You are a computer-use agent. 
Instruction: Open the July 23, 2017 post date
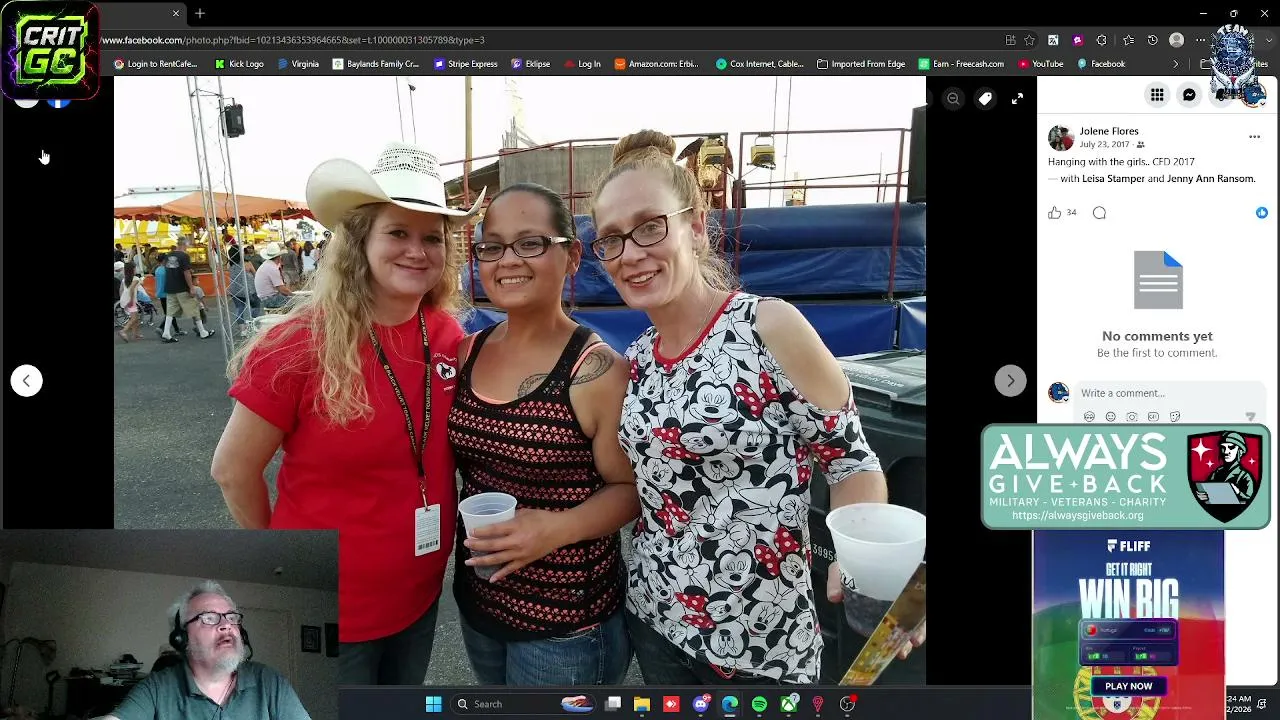pos(1104,144)
